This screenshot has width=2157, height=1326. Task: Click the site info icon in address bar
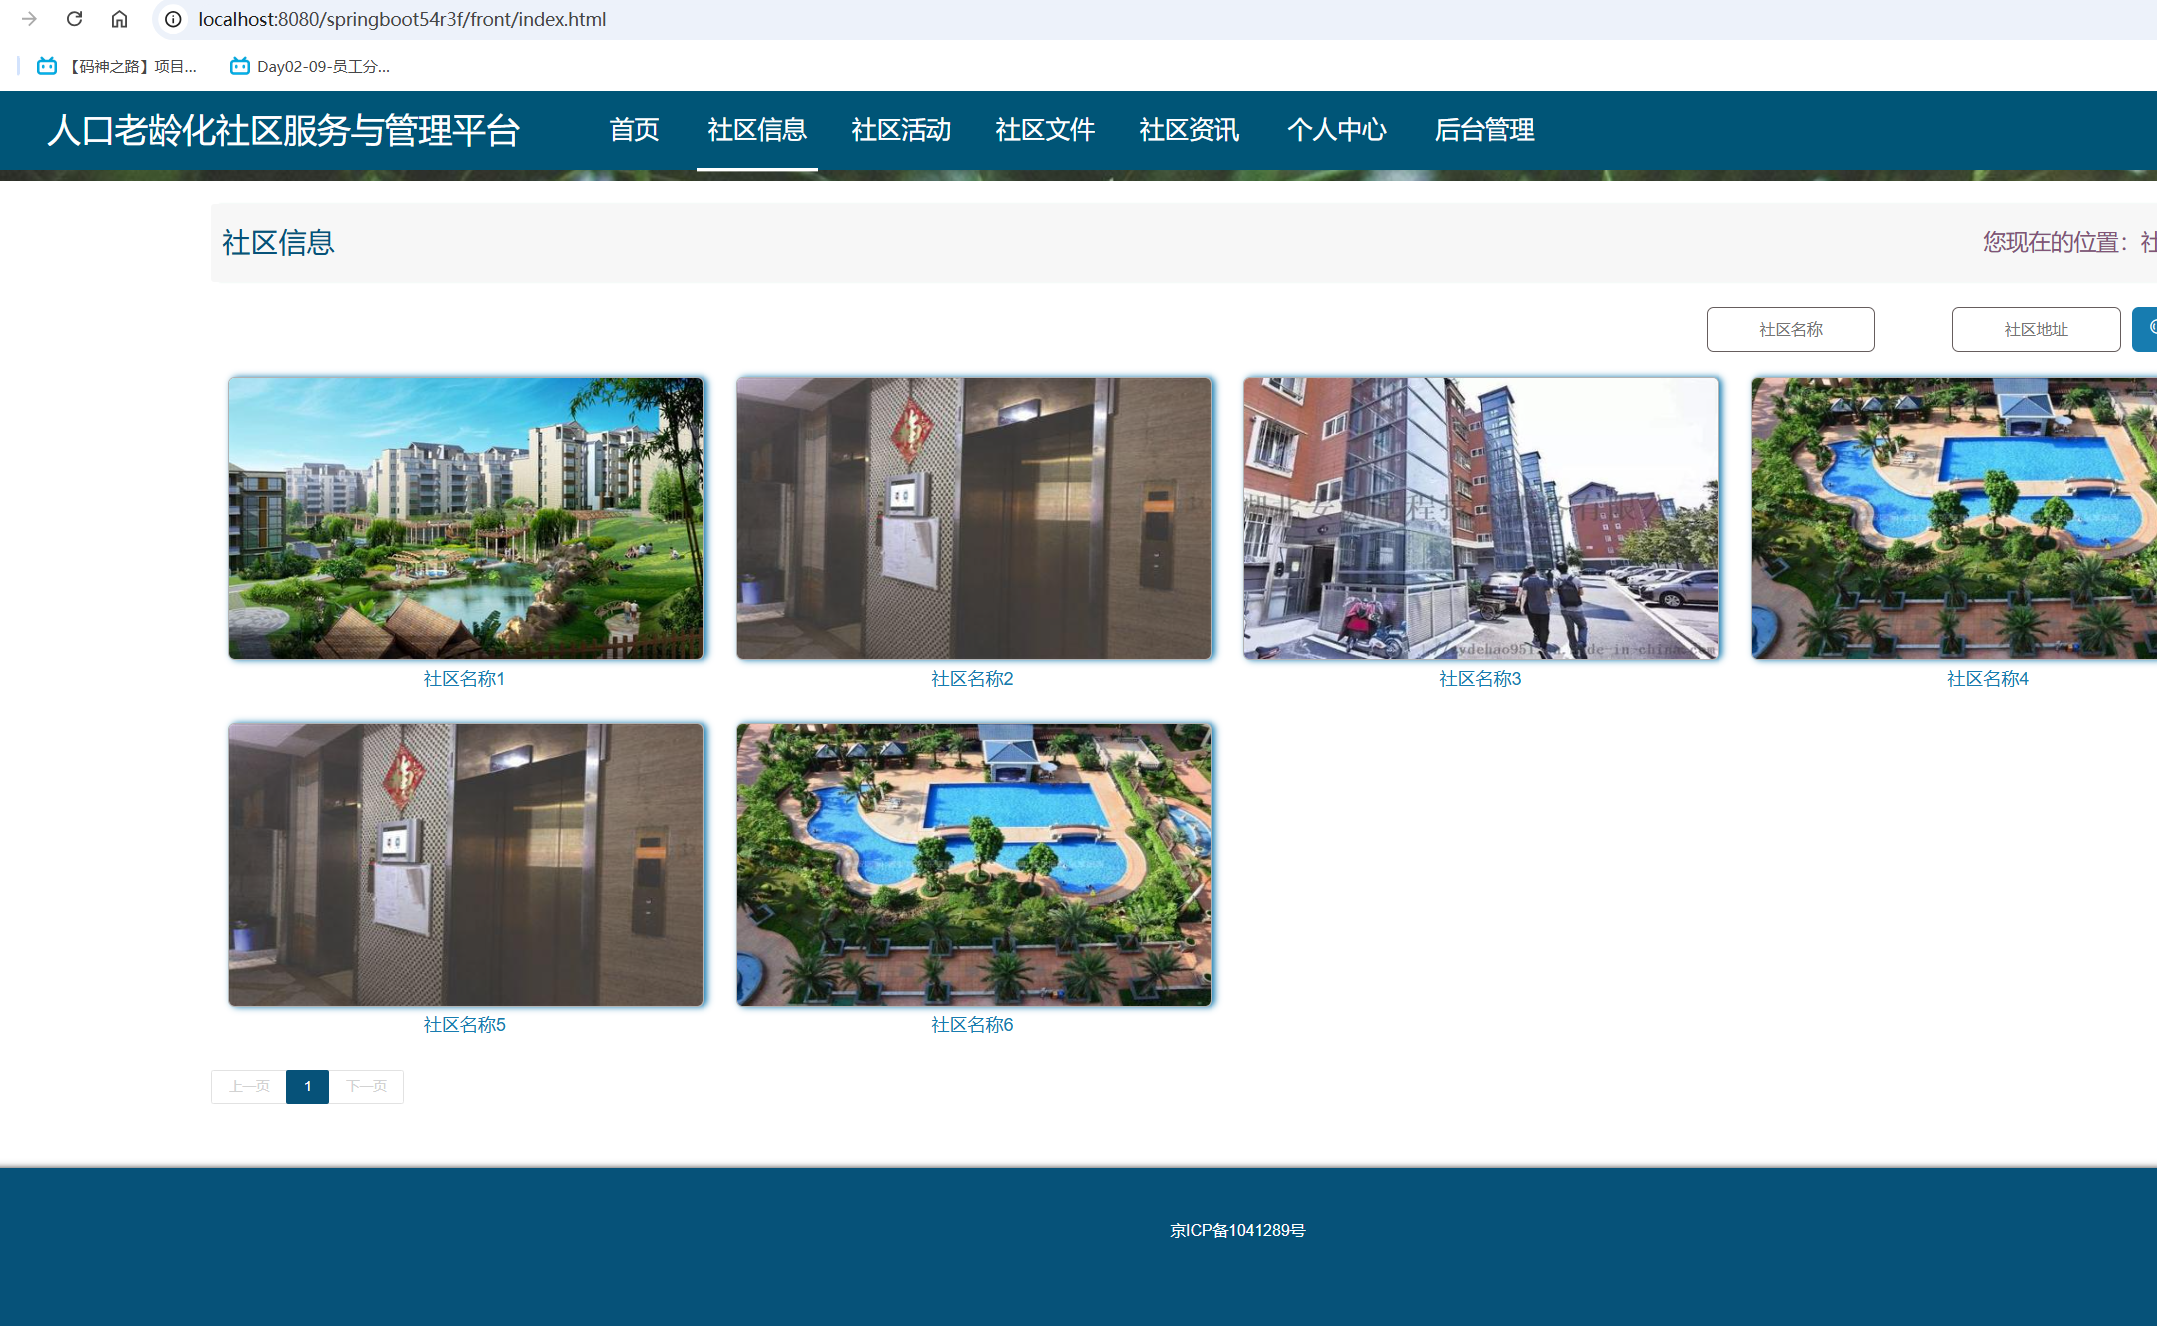[172, 18]
